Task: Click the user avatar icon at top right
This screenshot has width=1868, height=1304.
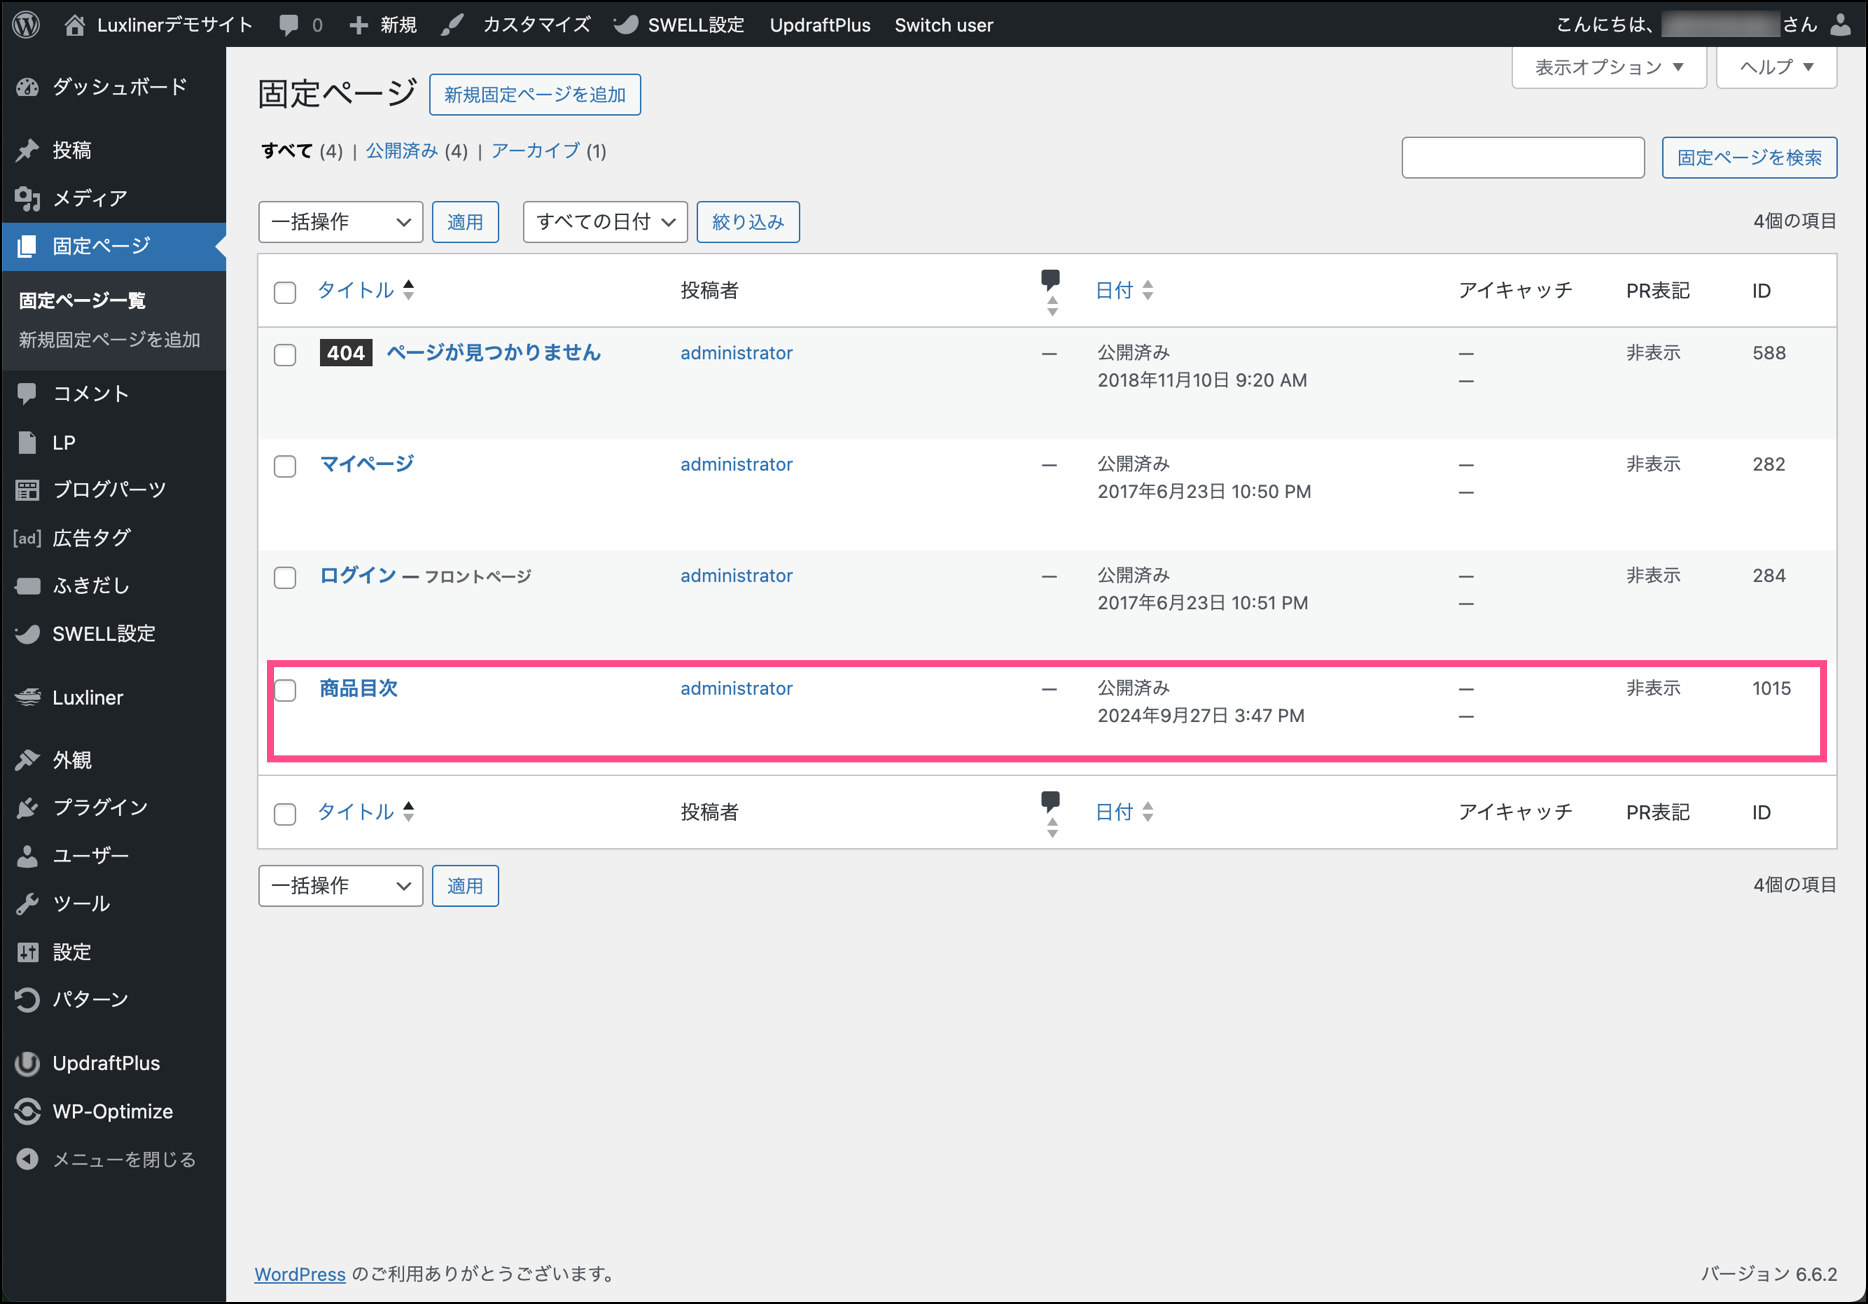Action: pos(1840,25)
